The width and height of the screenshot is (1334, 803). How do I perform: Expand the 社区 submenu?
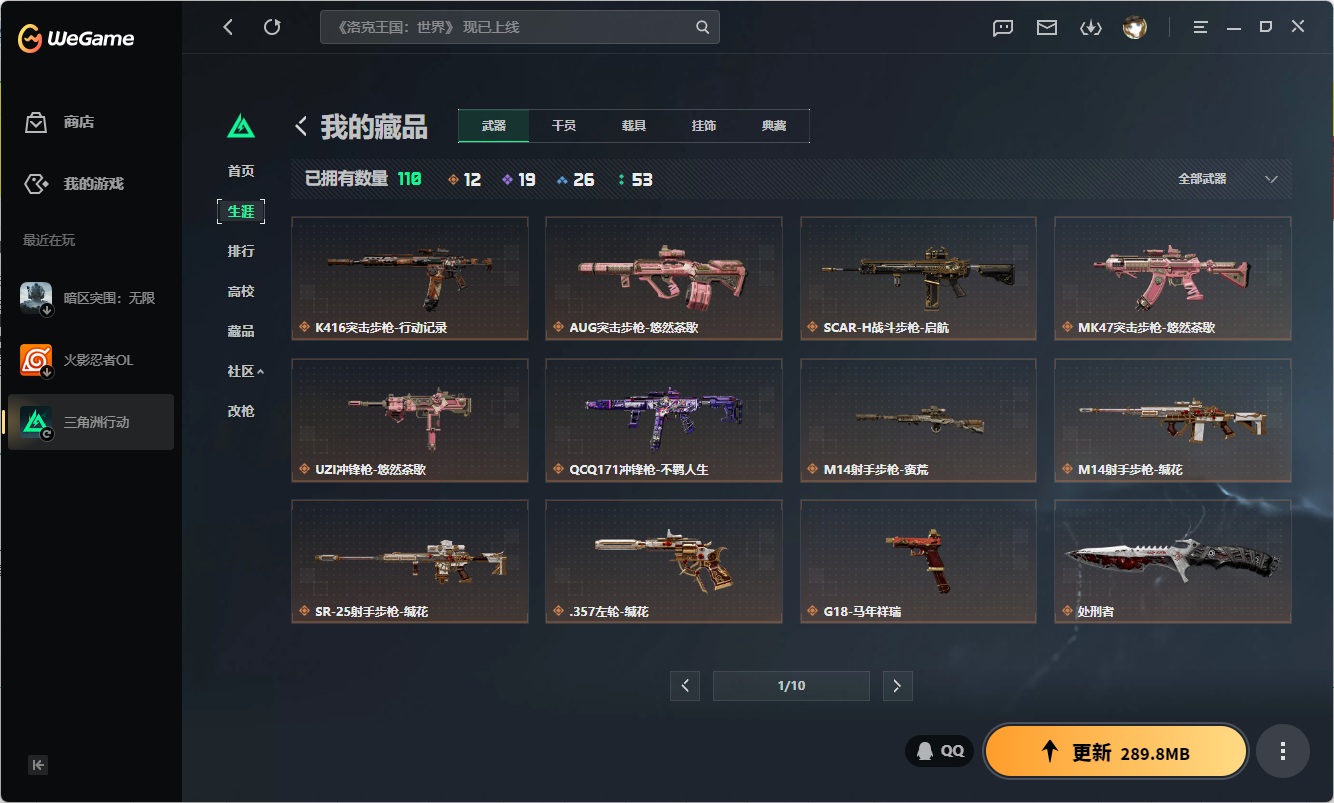pos(245,371)
